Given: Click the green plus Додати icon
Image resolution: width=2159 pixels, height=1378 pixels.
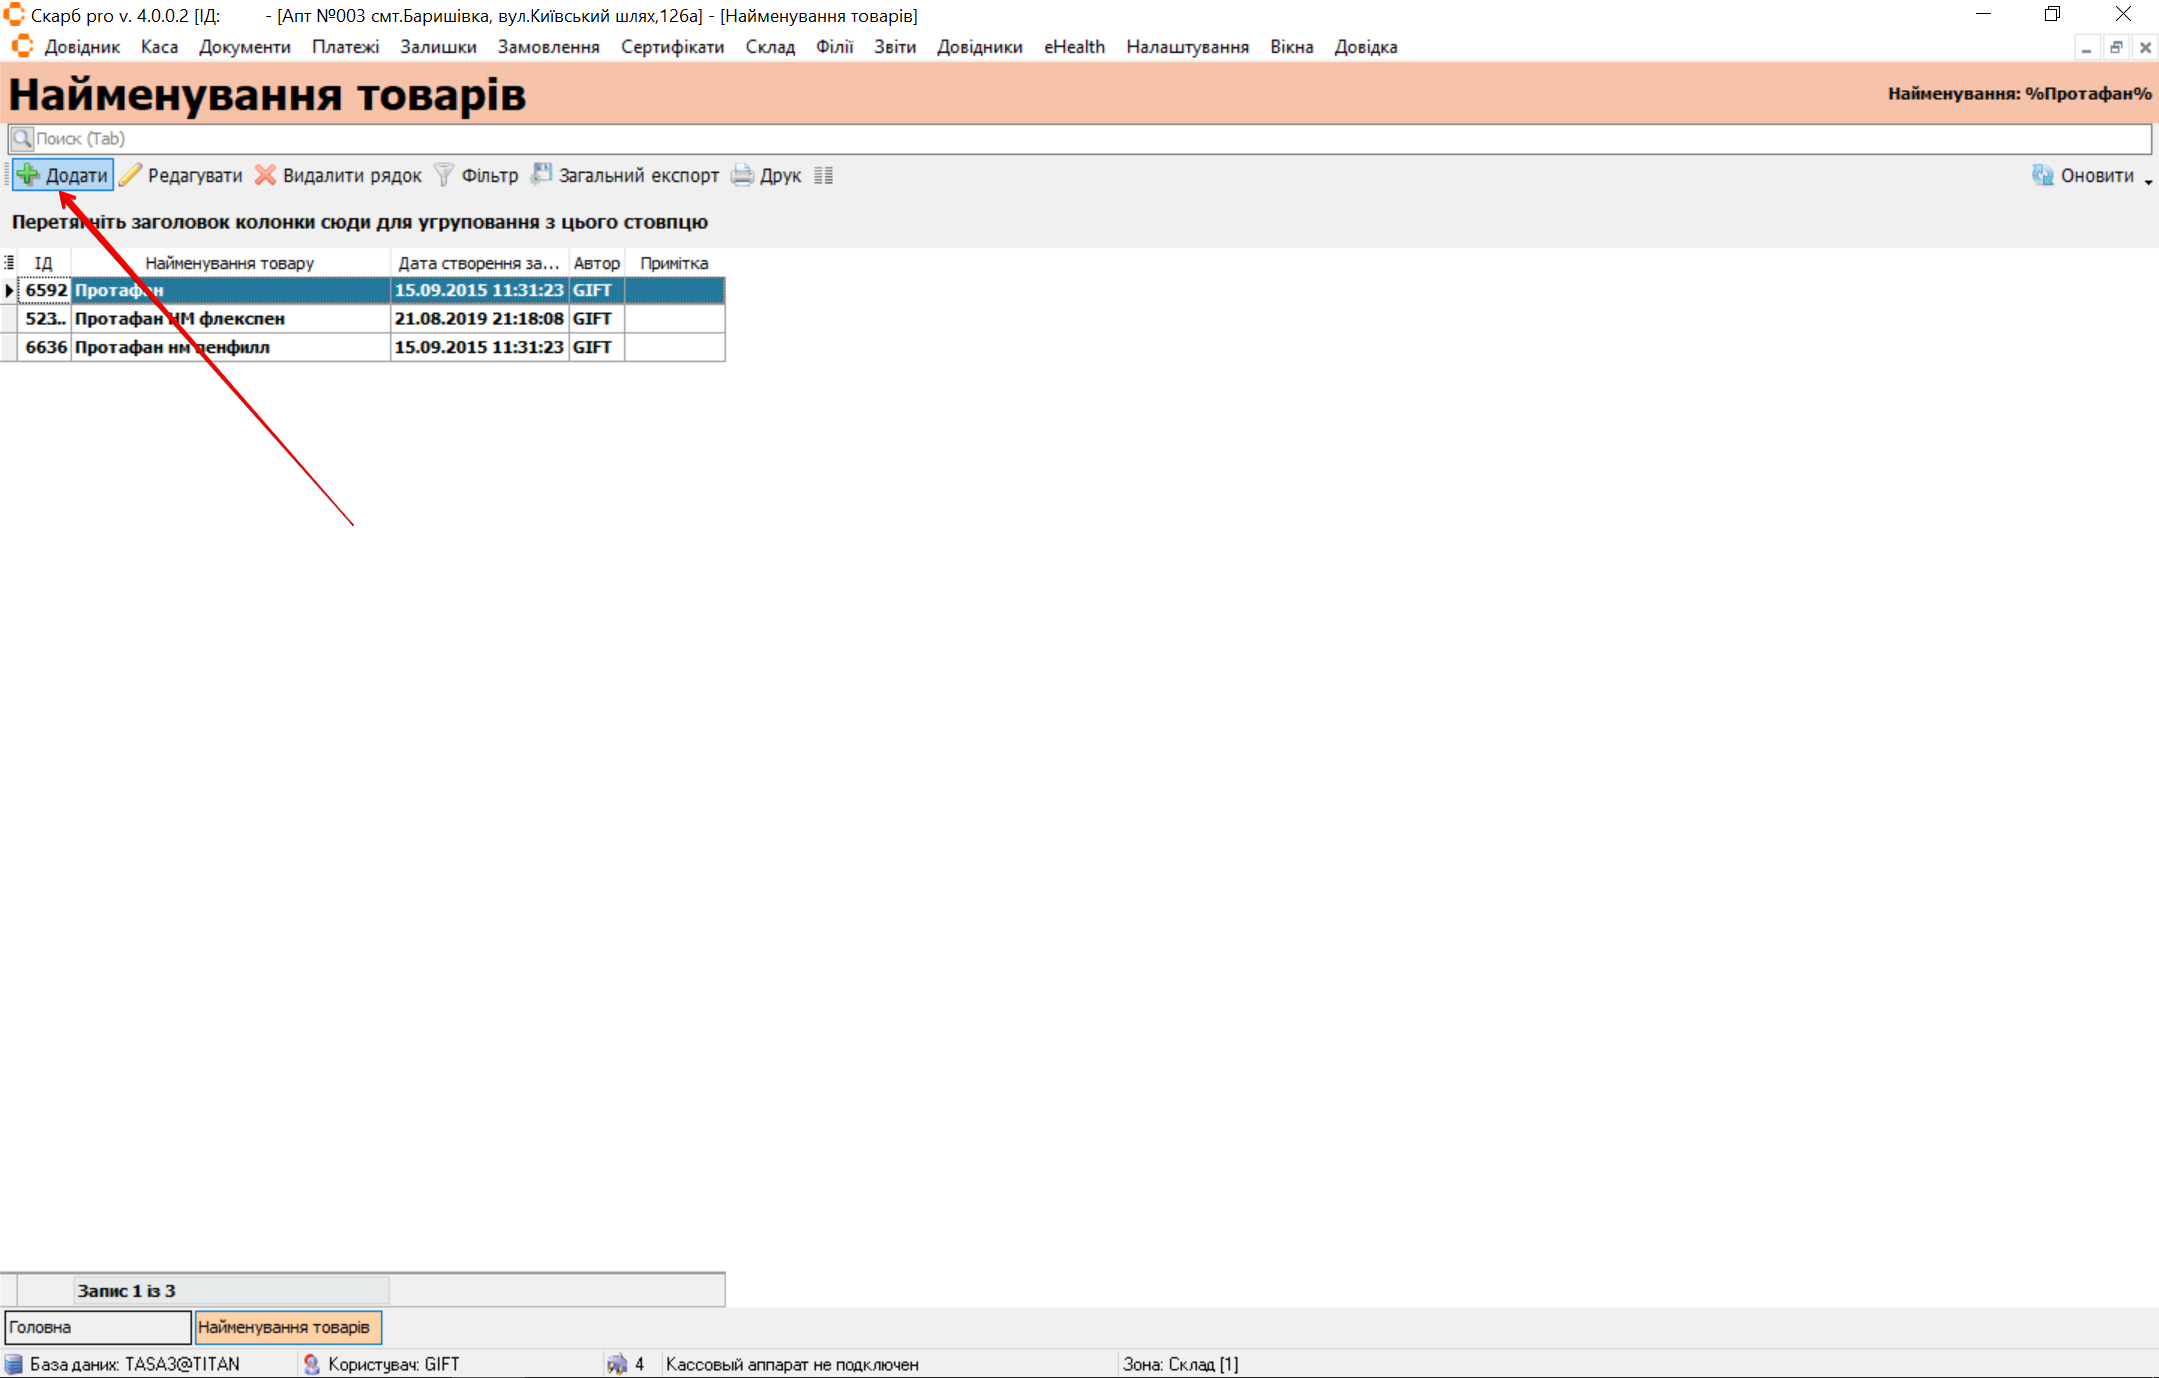Looking at the screenshot, I should [x=28, y=175].
